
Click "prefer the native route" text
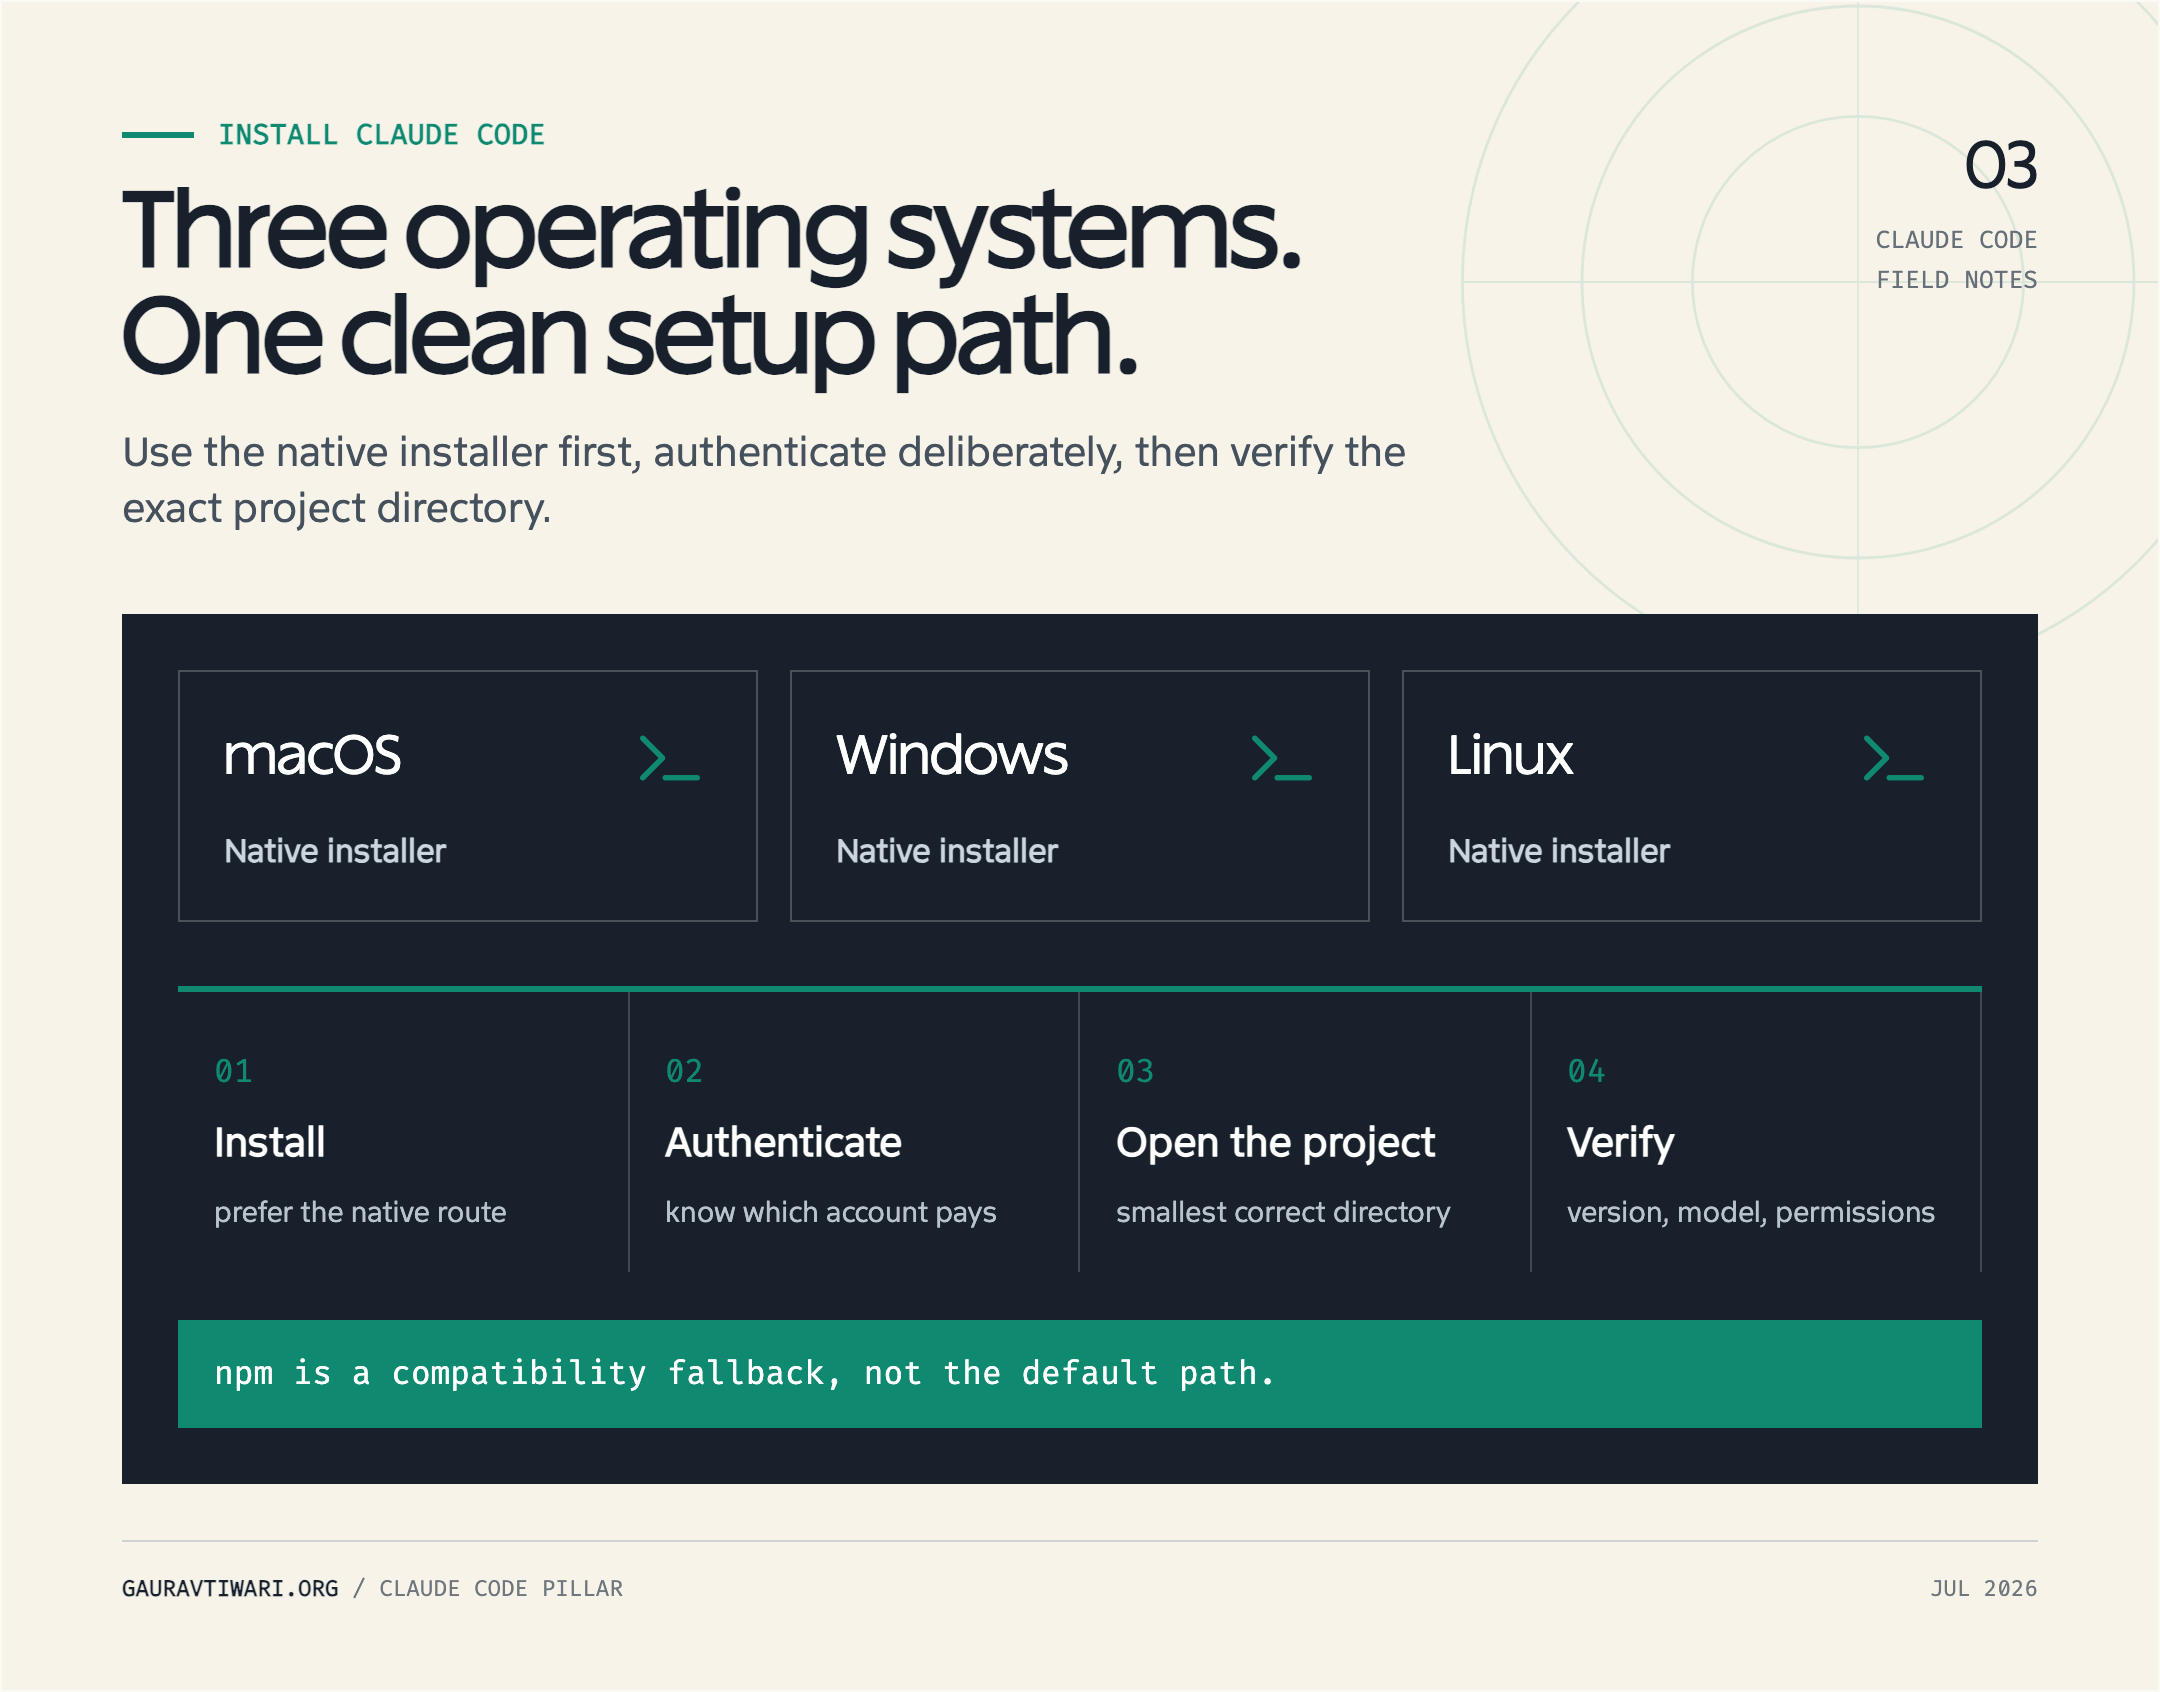click(x=360, y=1212)
